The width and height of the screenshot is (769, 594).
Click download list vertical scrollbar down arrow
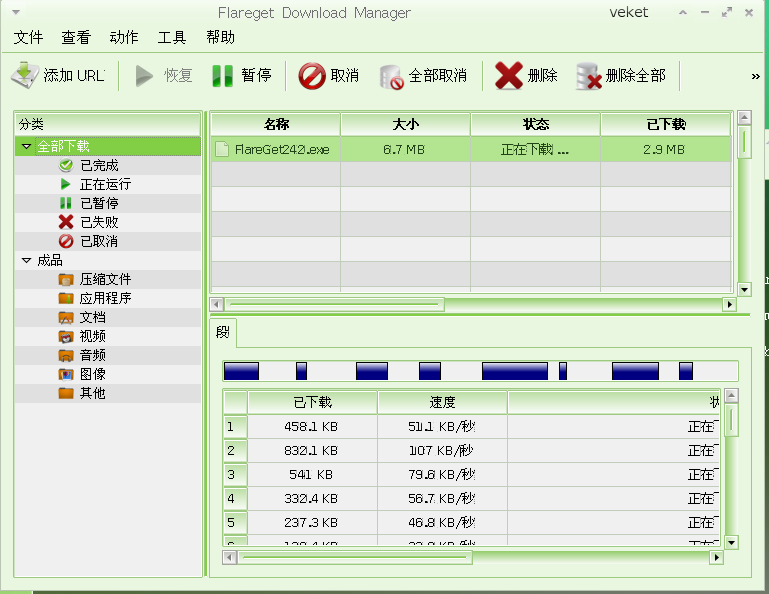744,289
